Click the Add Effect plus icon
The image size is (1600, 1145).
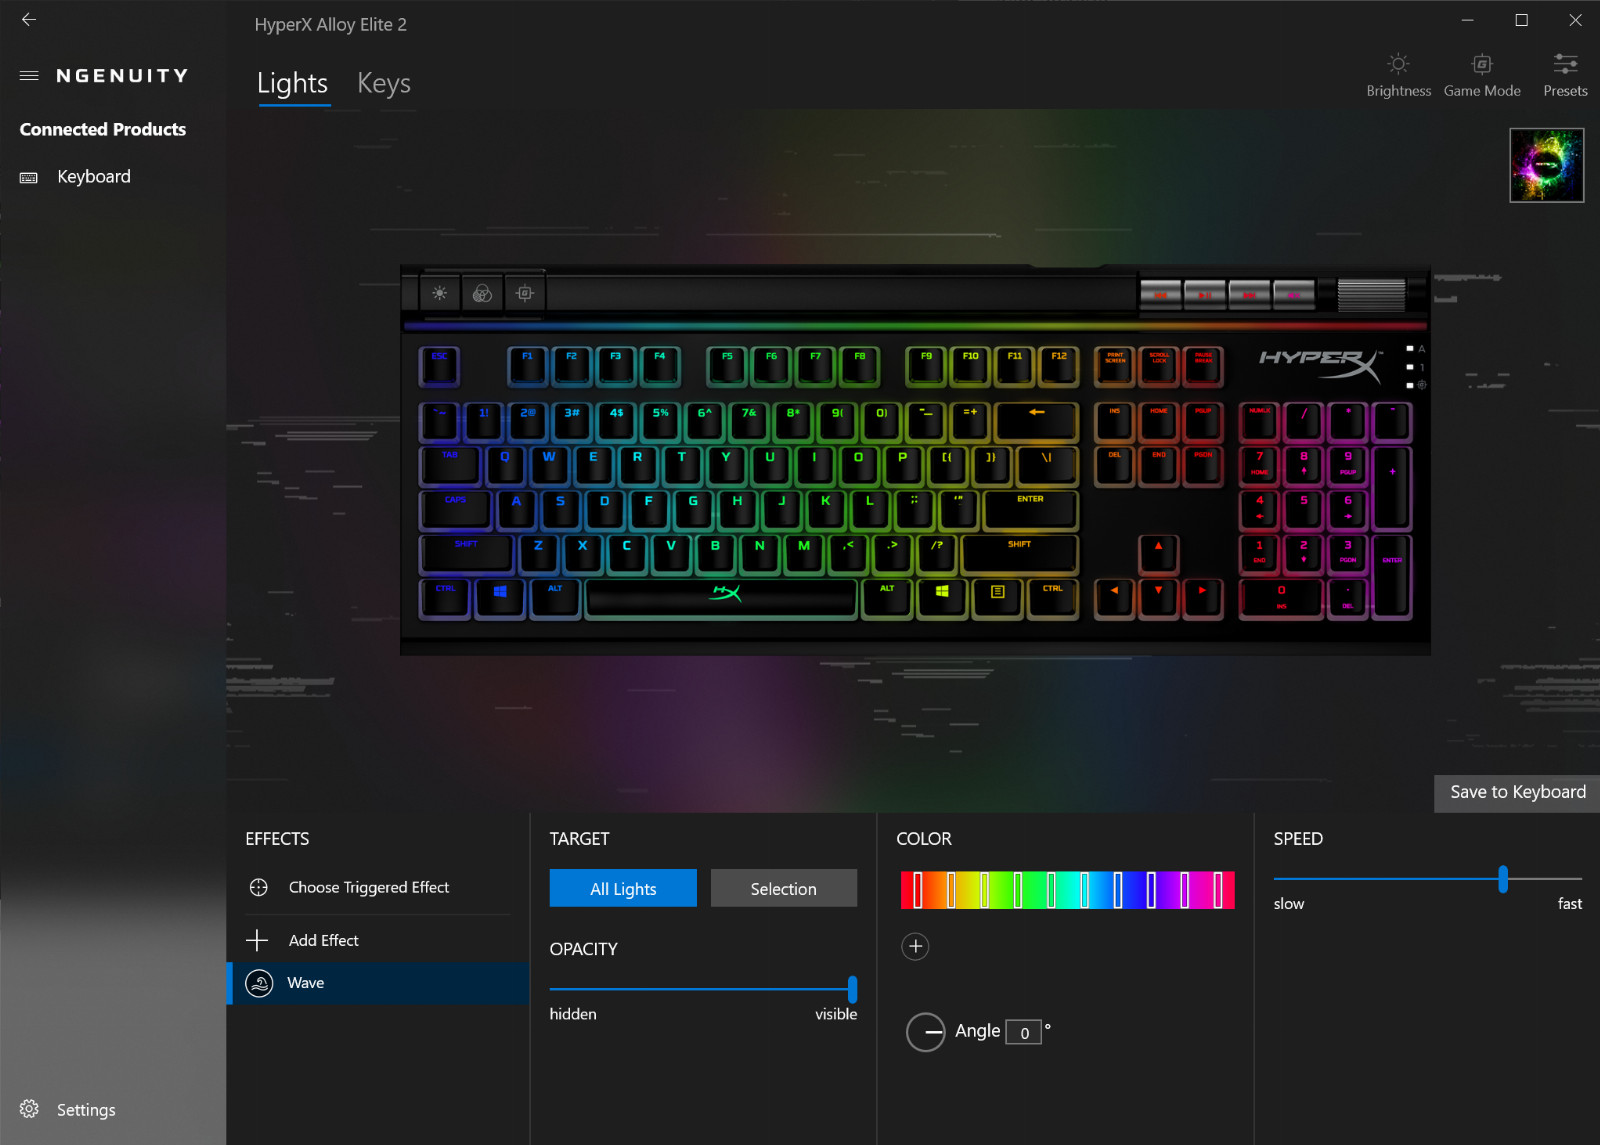coord(257,940)
